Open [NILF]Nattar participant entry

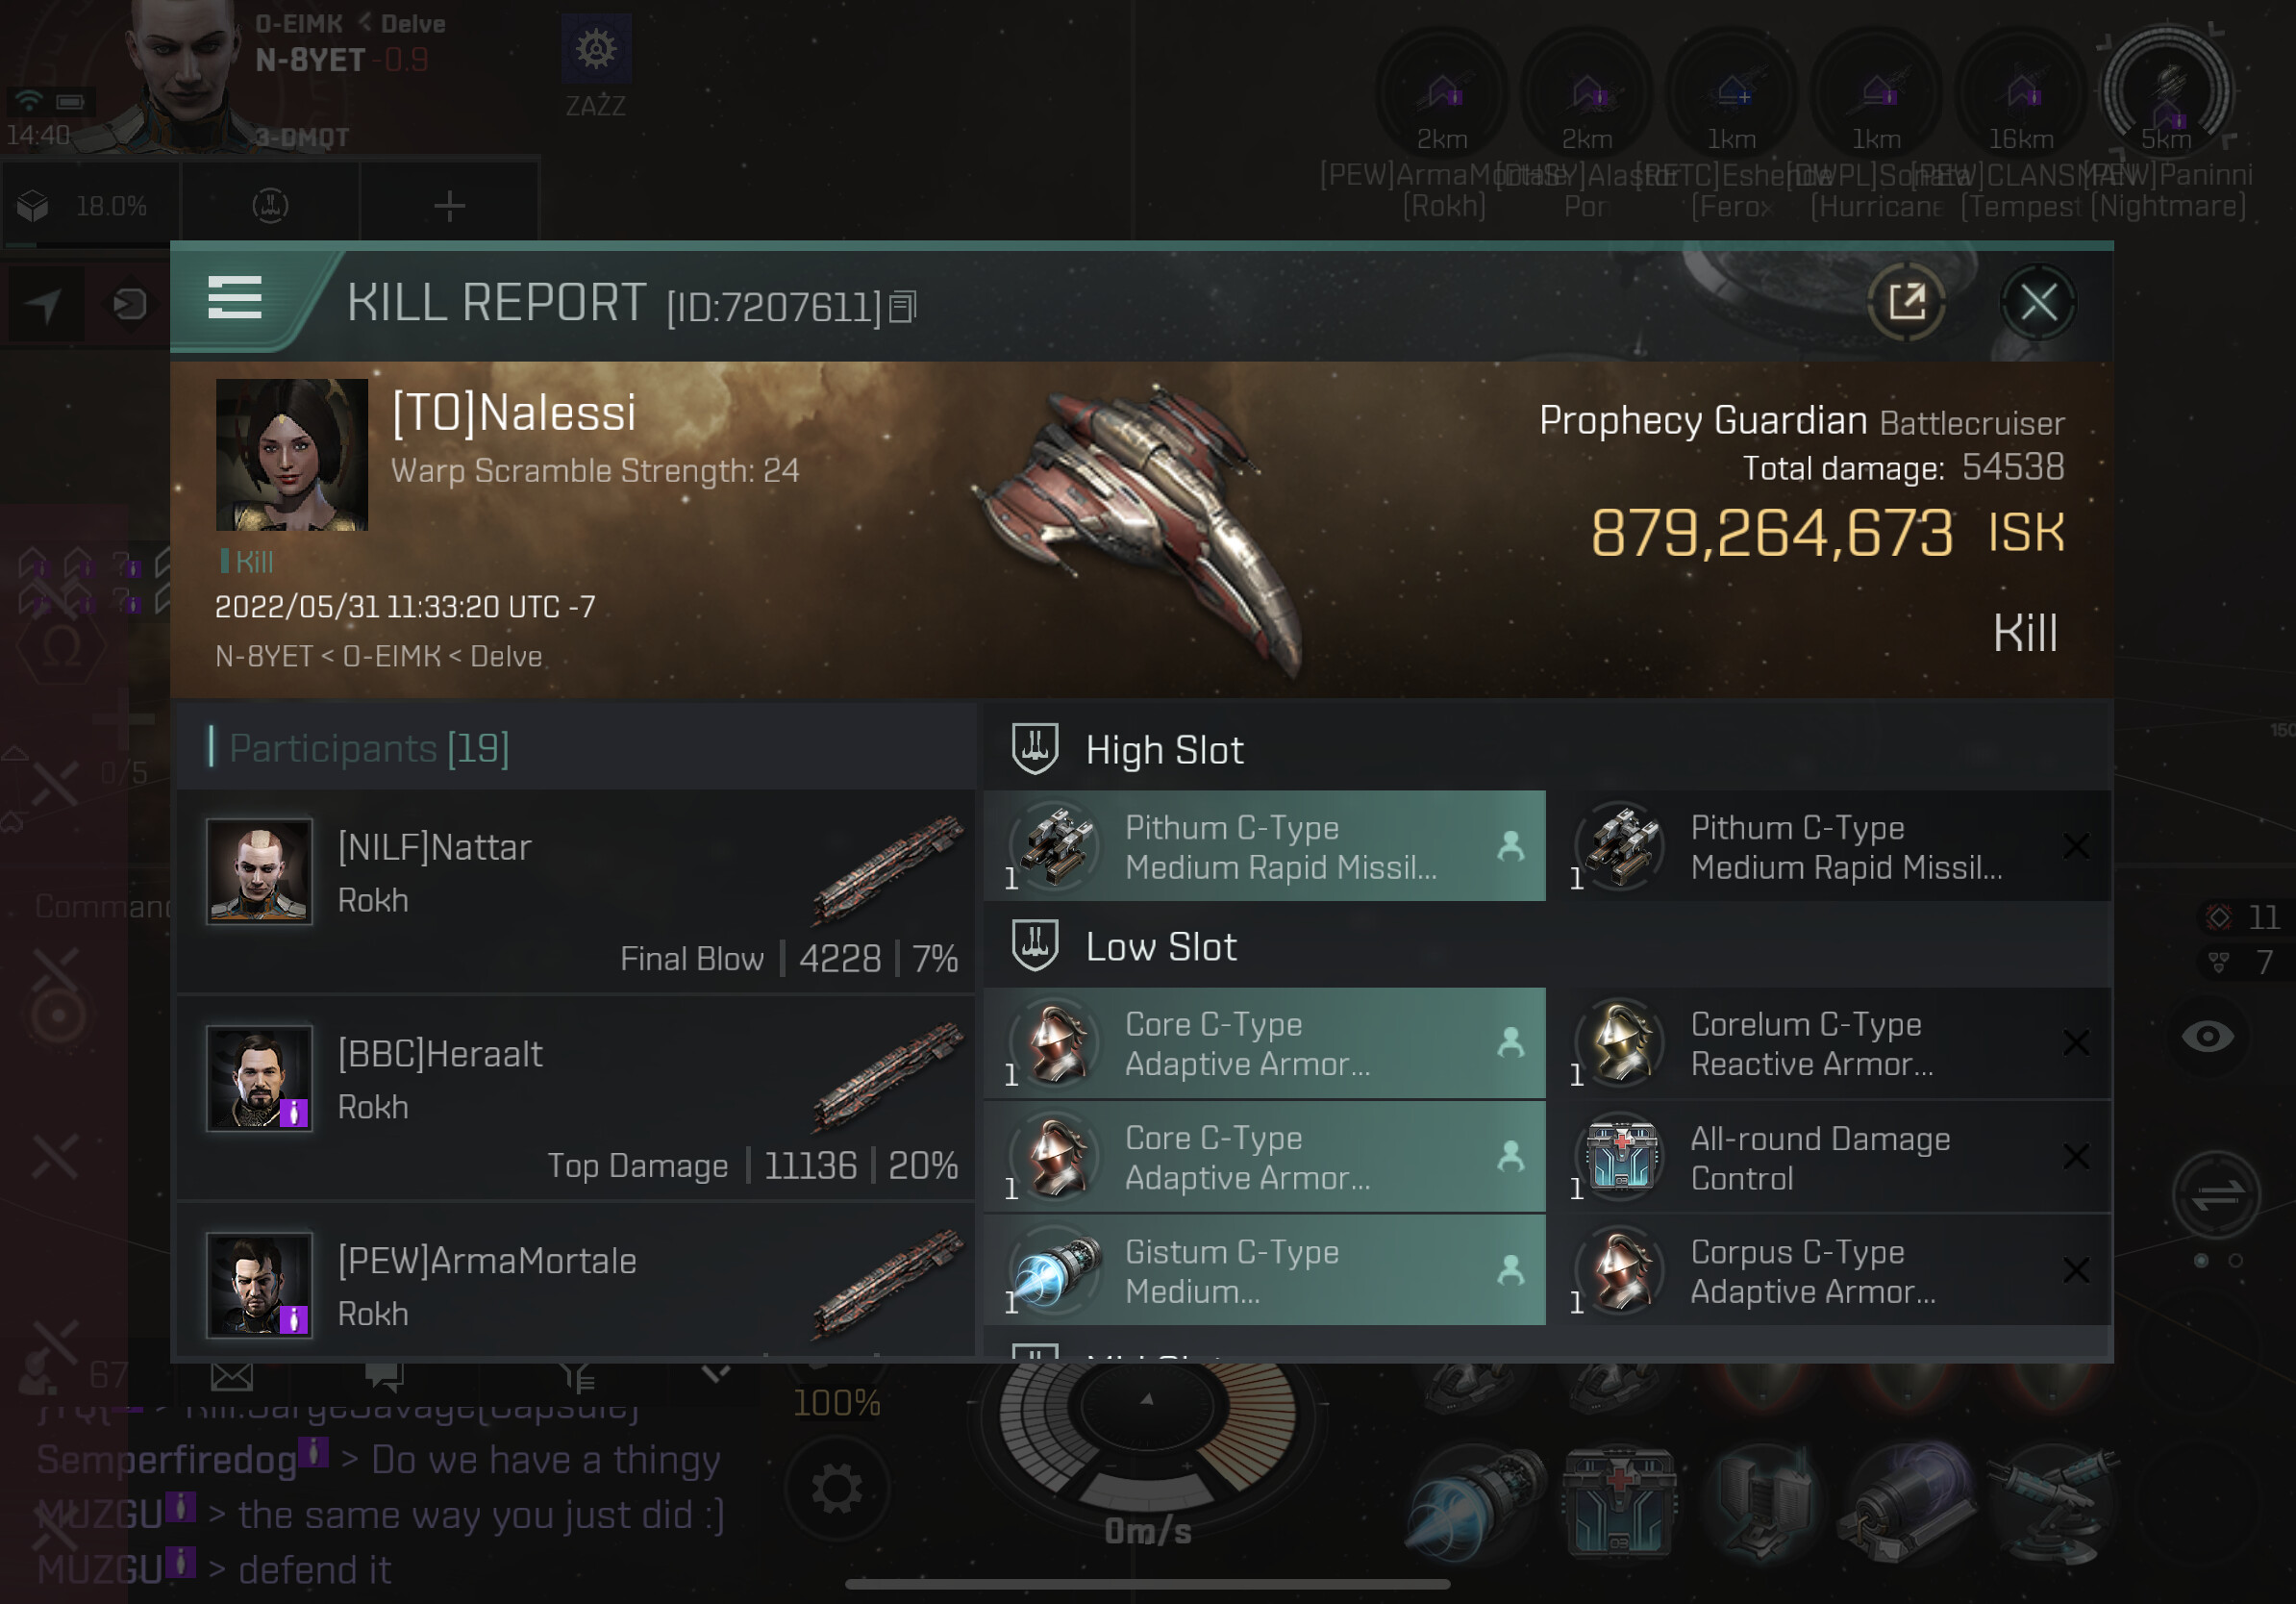click(x=575, y=892)
